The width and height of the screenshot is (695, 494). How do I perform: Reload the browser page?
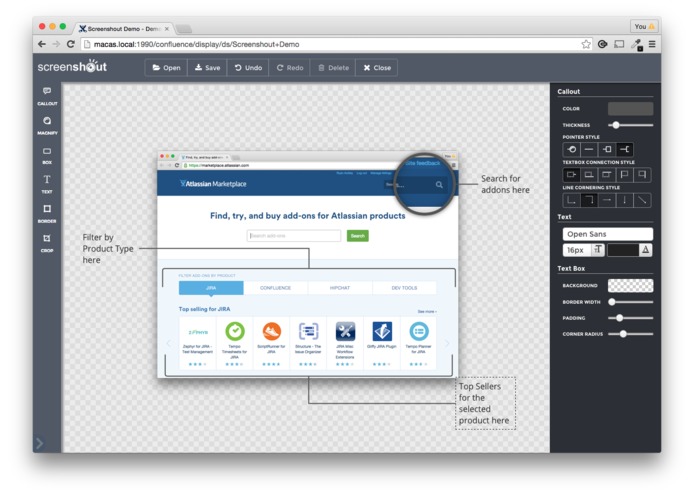70,44
